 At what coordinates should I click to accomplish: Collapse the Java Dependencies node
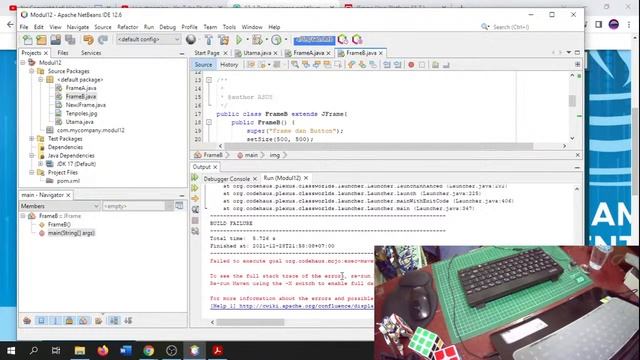tap(31, 156)
